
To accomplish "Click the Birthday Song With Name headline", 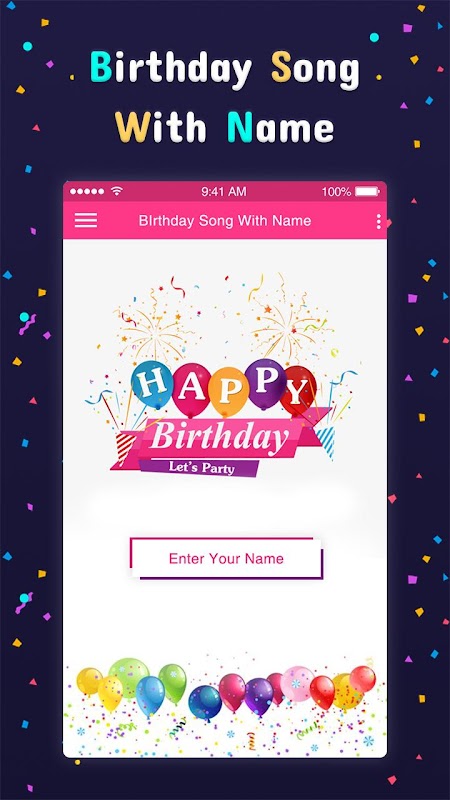I will [x=224, y=97].
